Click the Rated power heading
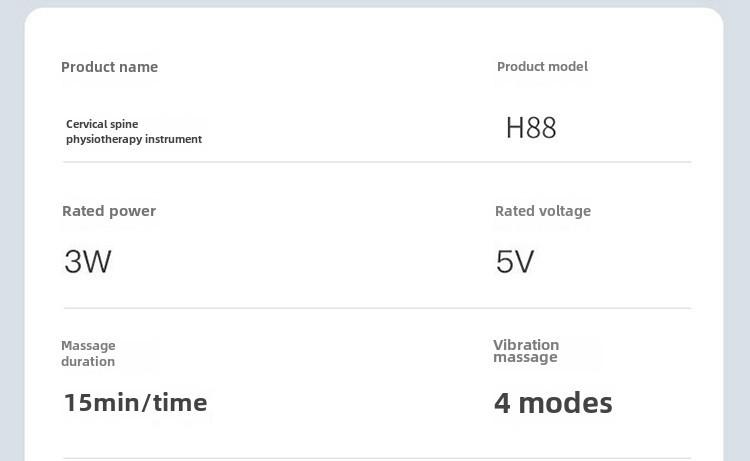The height and width of the screenshot is (461, 750). pyautogui.click(x=109, y=211)
